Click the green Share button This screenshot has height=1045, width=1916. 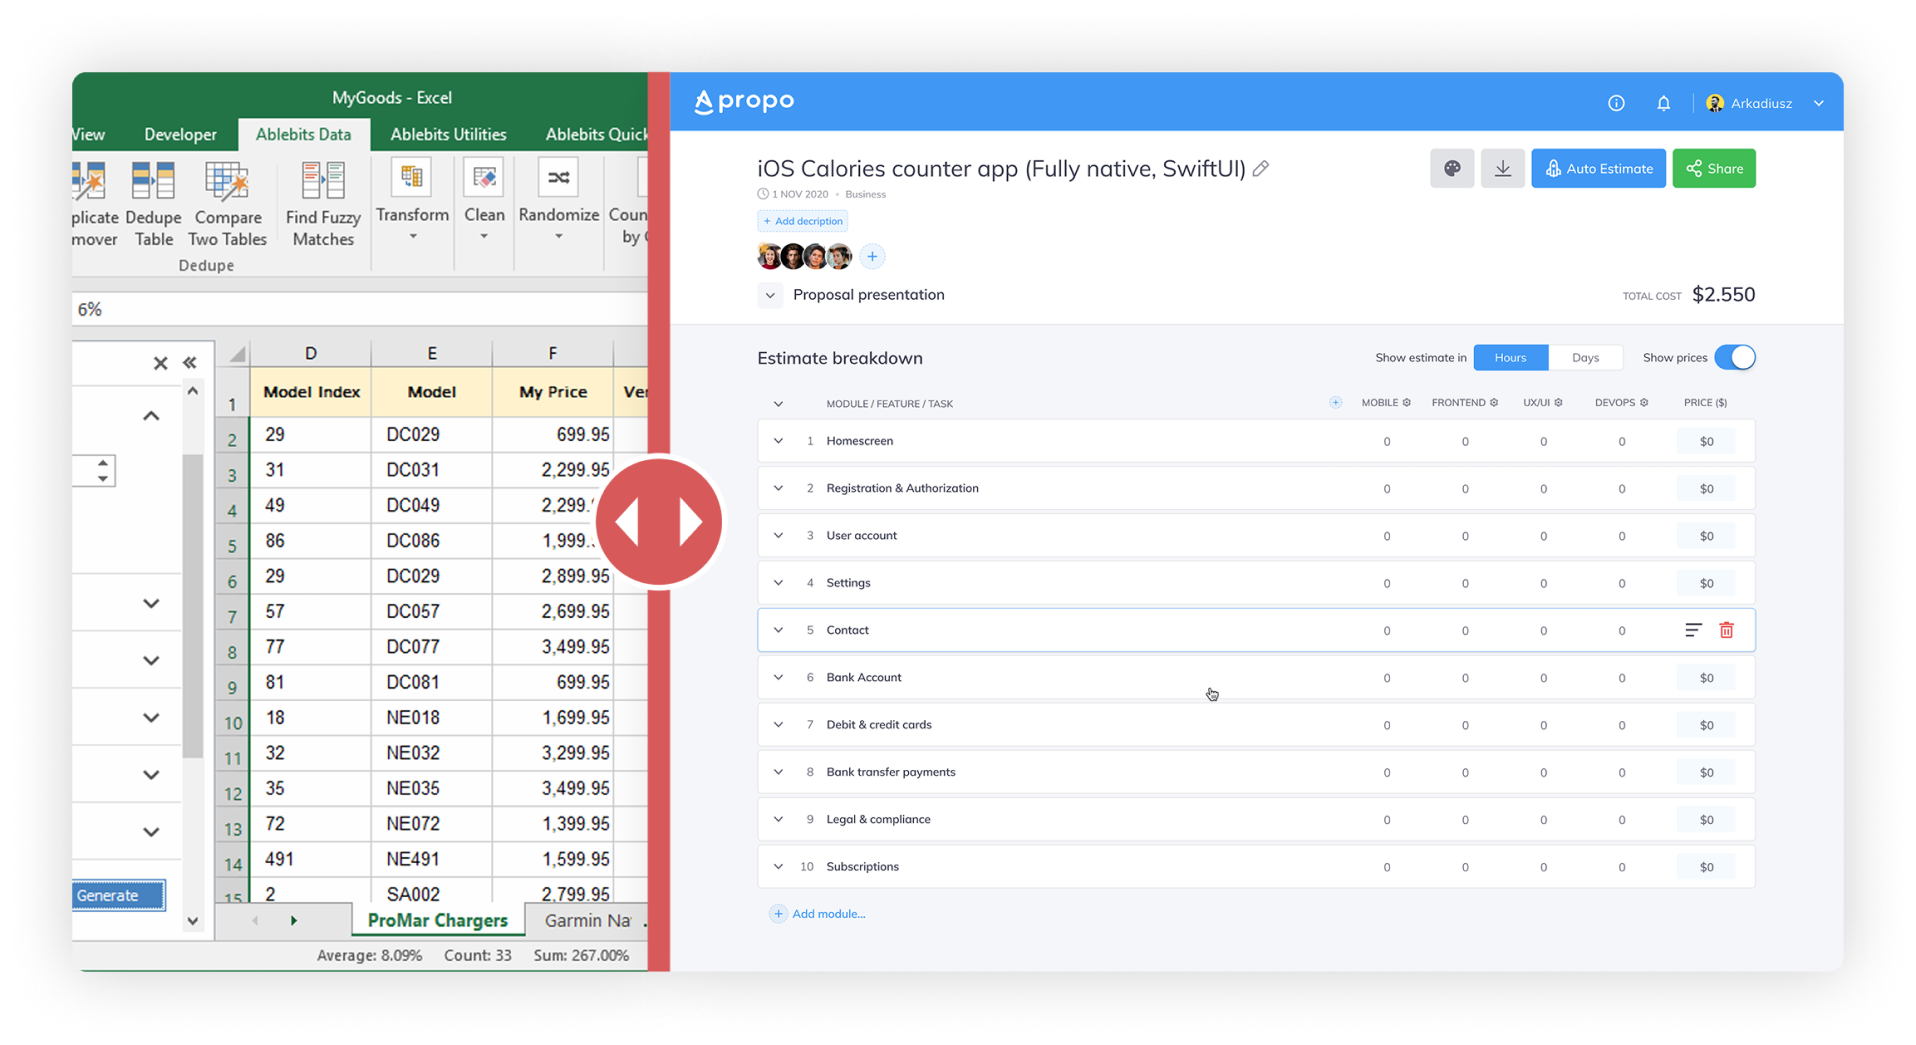point(1714,169)
